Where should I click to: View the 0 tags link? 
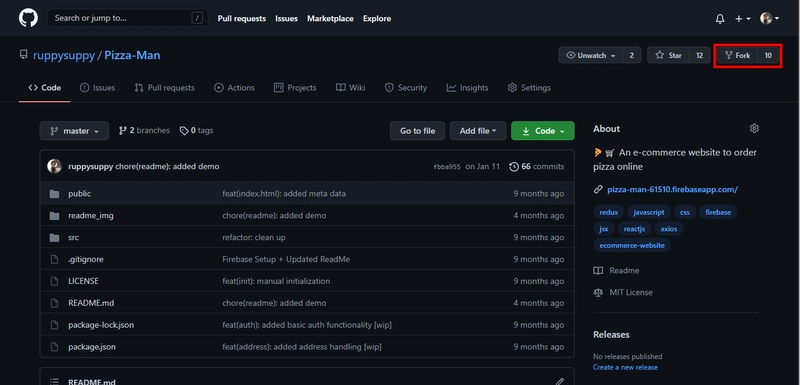pos(196,131)
